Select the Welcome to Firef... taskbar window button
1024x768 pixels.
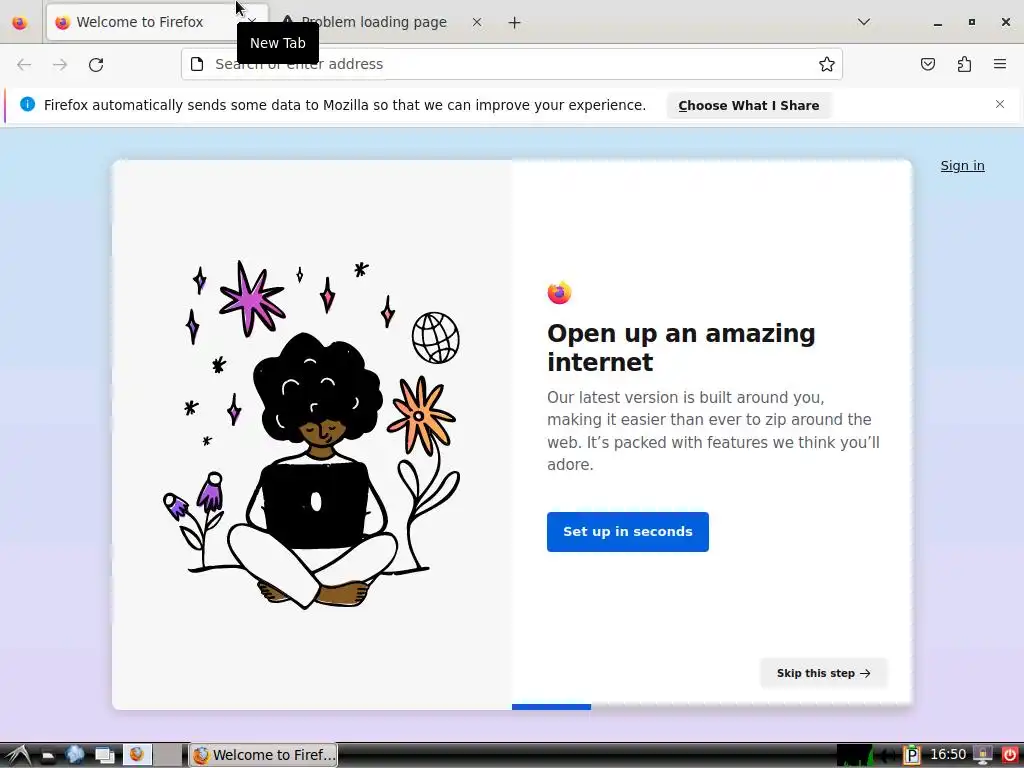click(x=264, y=755)
